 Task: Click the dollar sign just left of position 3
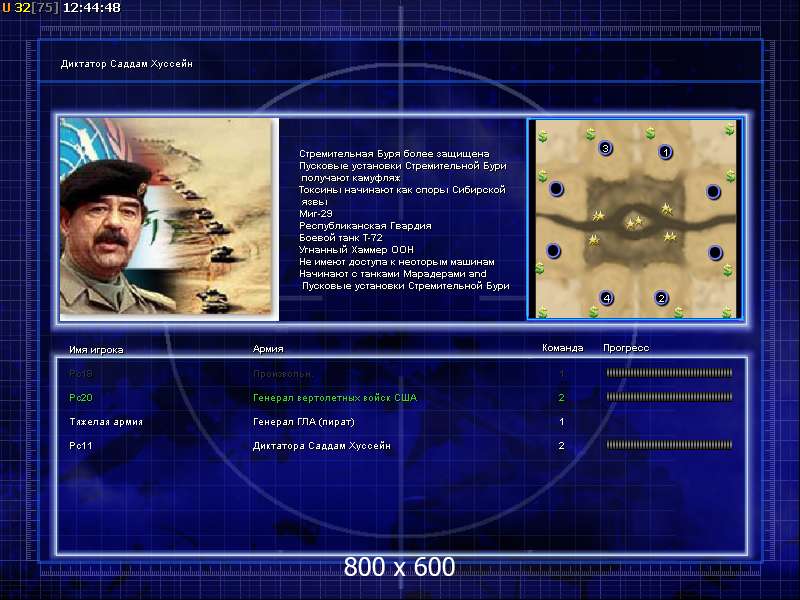coord(590,134)
